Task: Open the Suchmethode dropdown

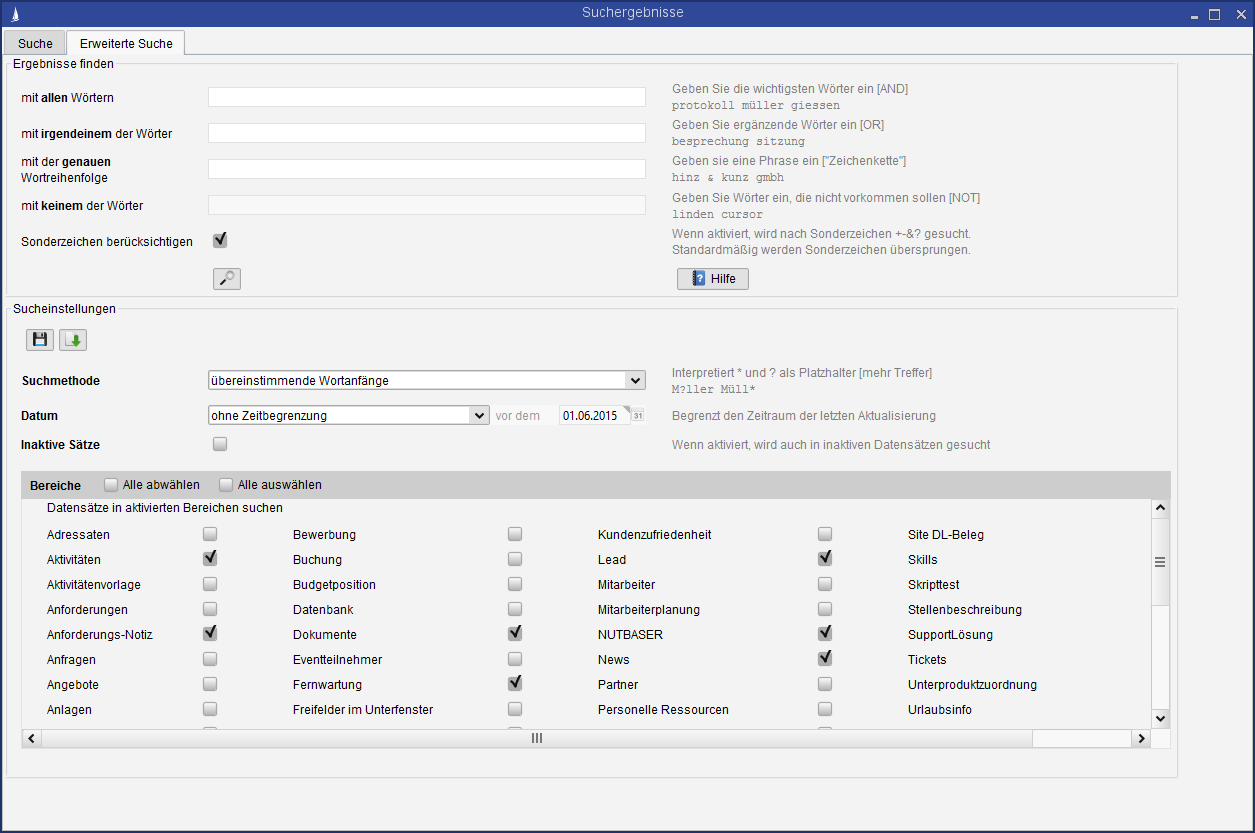Action: 634,381
